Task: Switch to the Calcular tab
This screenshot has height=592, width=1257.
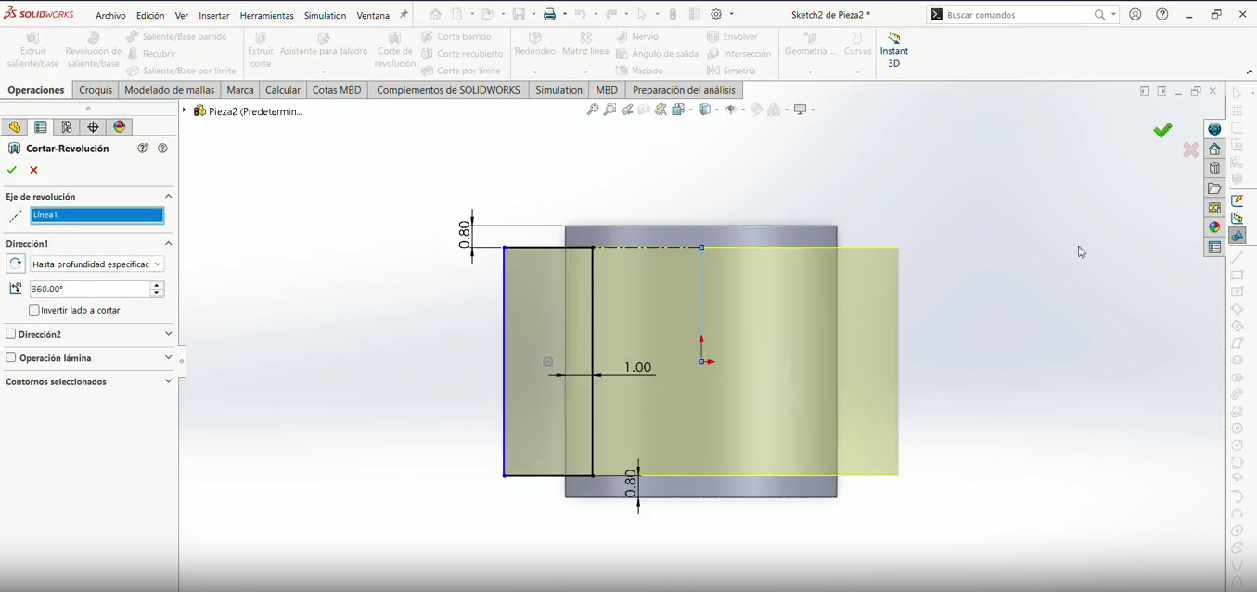Action: coord(283,90)
